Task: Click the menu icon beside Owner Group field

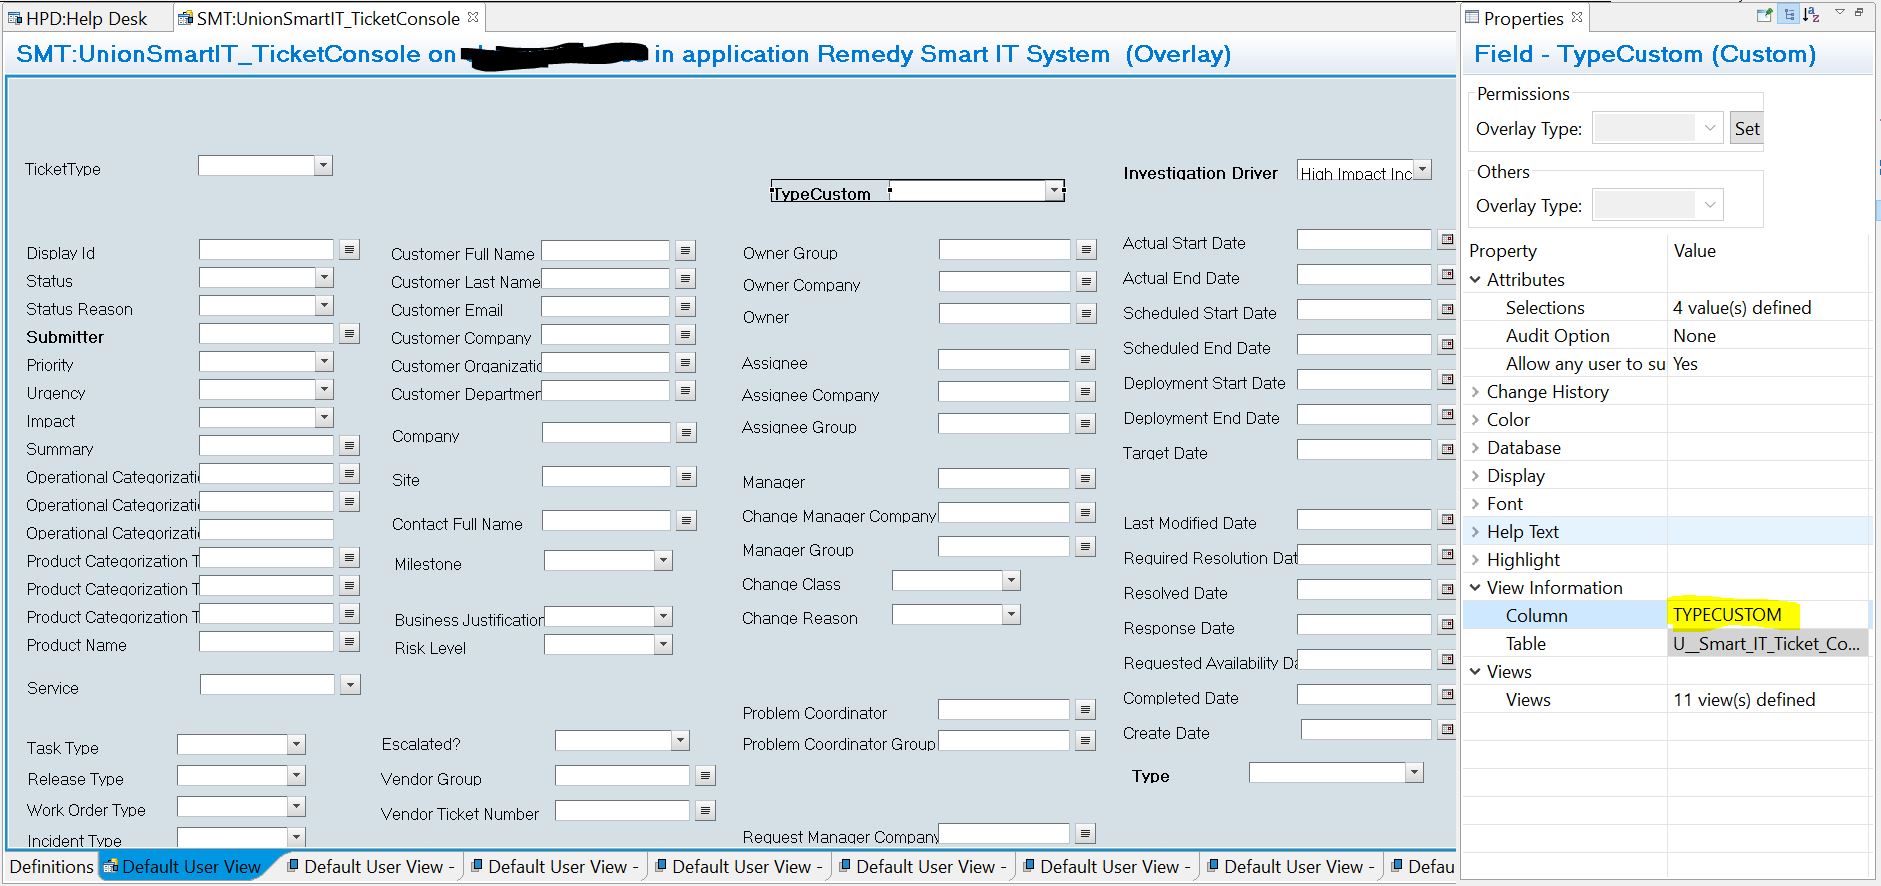Action: click(1086, 250)
